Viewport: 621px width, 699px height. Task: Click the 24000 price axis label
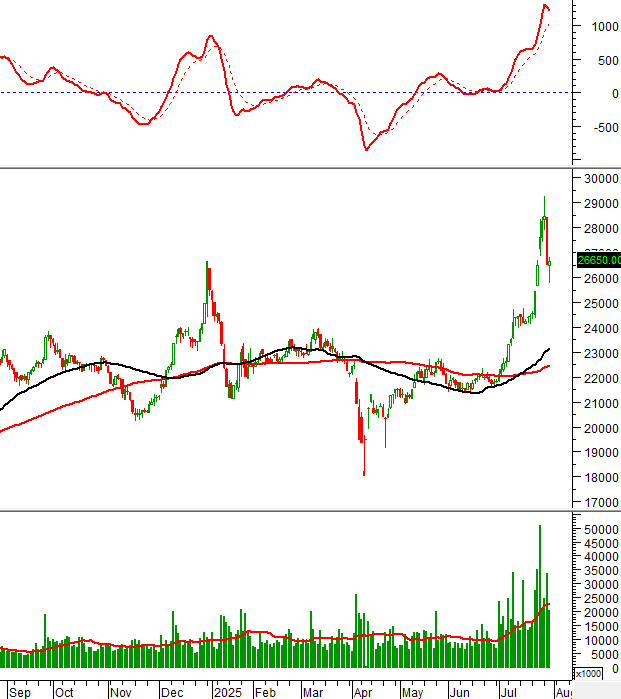(x=601, y=329)
